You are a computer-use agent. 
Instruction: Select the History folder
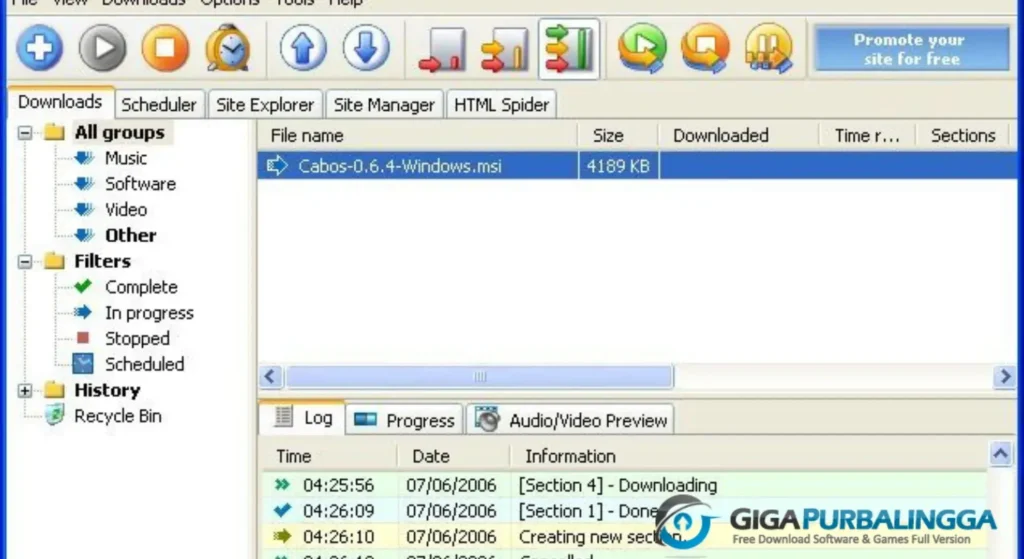click(x=107, y=391)
